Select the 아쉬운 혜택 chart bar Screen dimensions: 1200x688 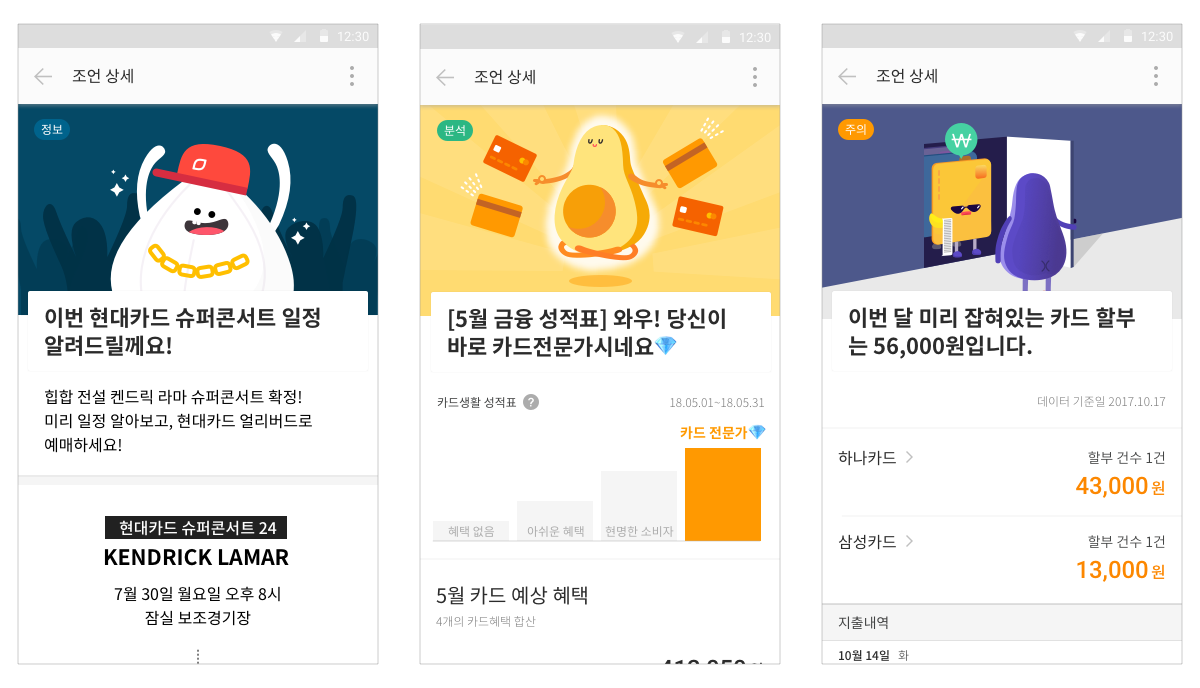click(x=555, y=521)
